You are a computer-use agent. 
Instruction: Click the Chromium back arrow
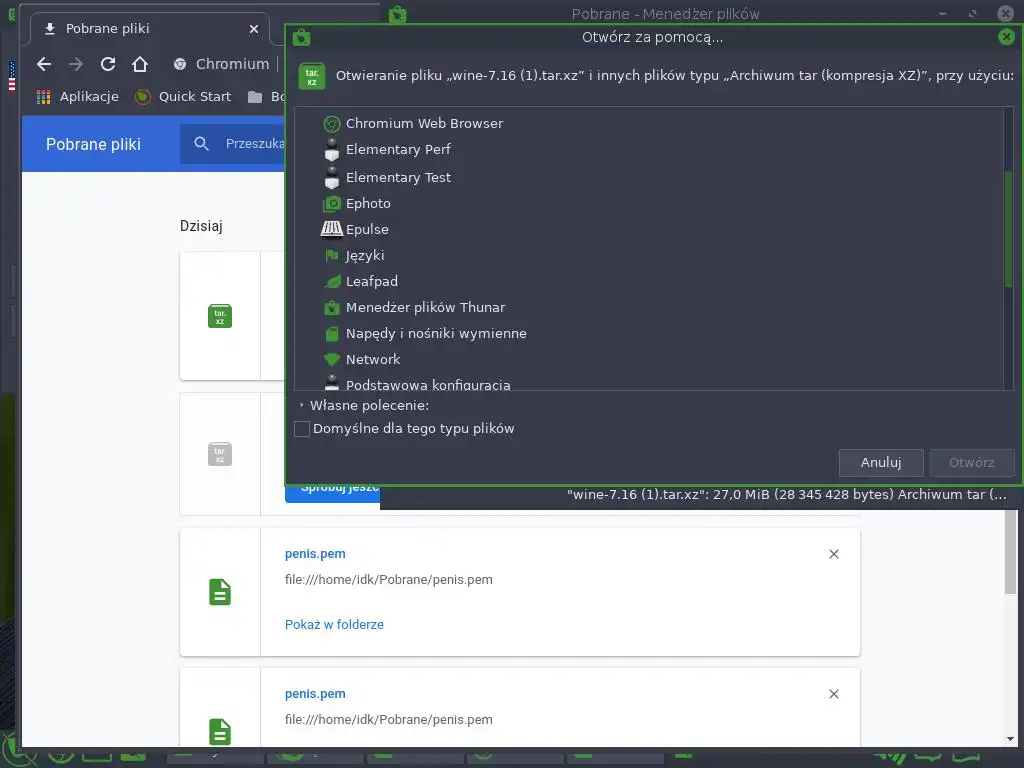point(44,64)
